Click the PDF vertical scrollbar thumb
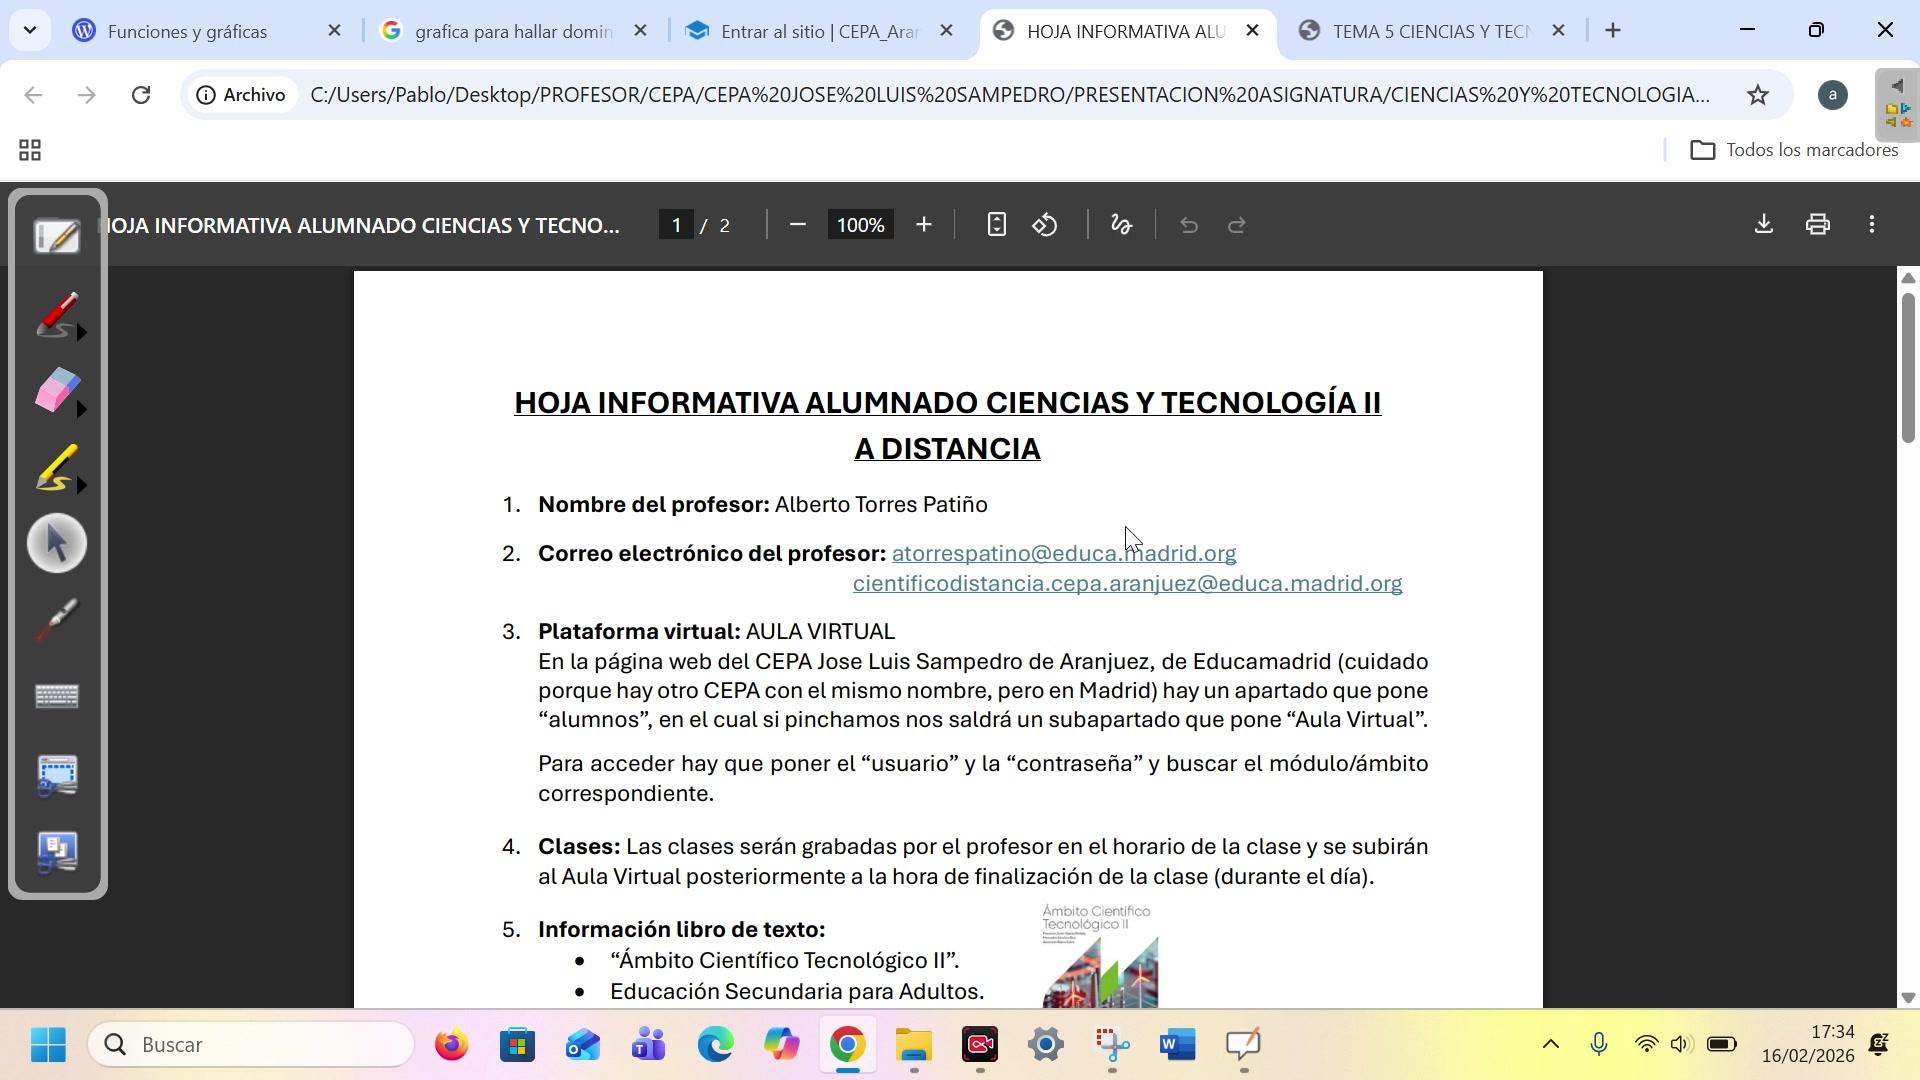 pos(1908,365)
